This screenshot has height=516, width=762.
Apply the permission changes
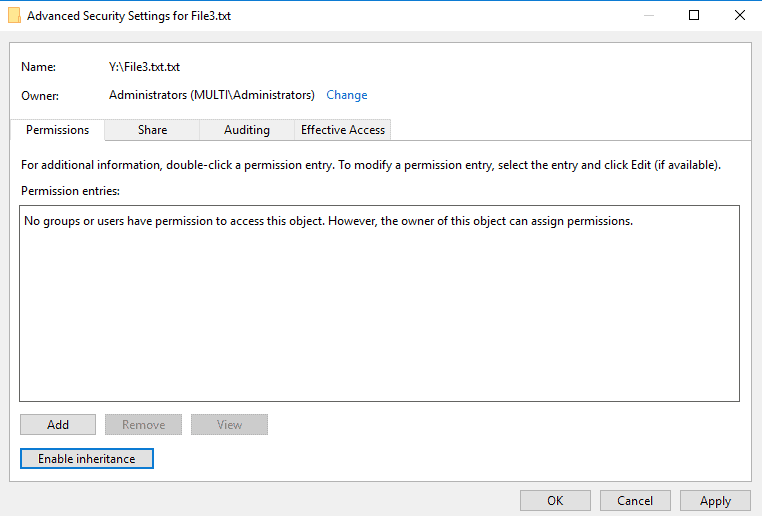pyautogui.click(x=715, y=501)
